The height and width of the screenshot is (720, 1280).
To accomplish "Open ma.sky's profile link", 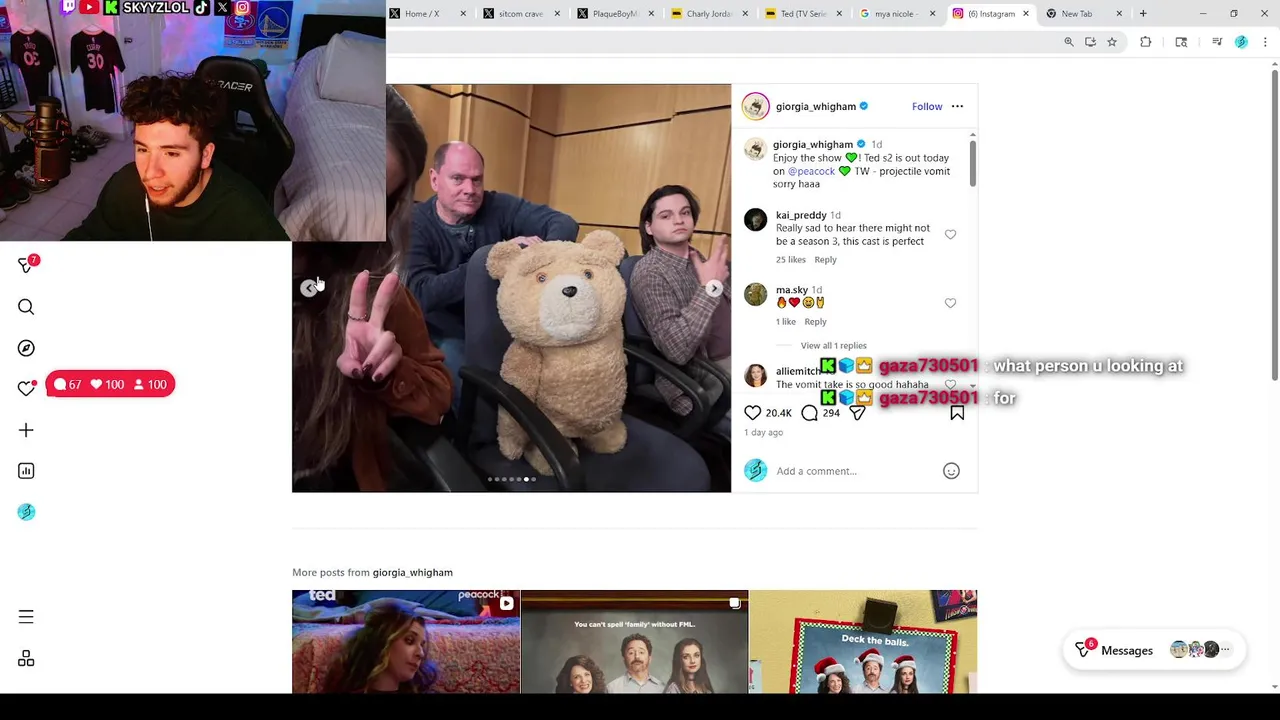I will click(x=791, y=290).
